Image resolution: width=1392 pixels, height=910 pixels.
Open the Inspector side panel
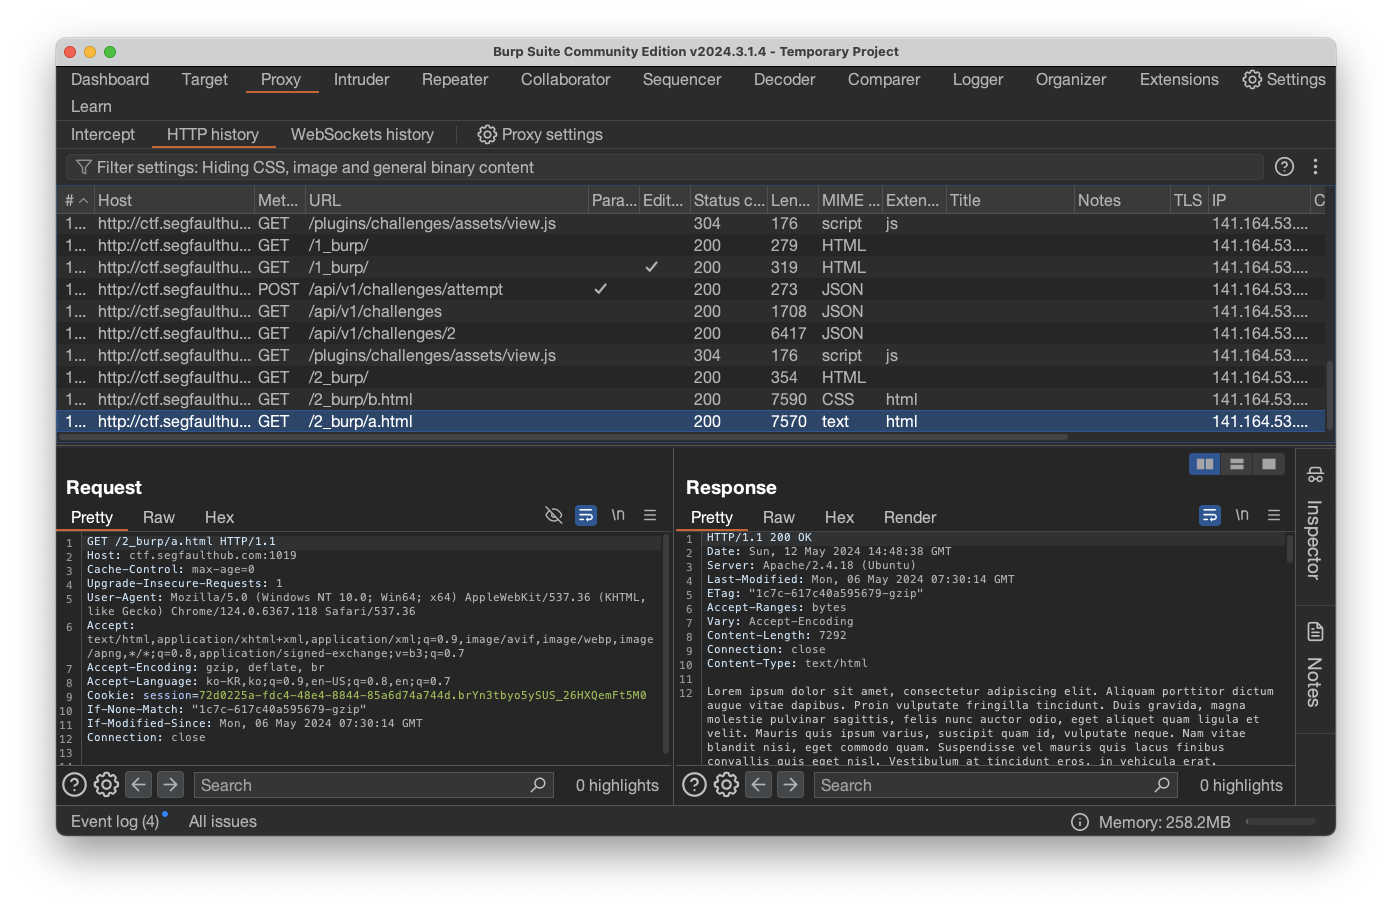click(1315, 526)
